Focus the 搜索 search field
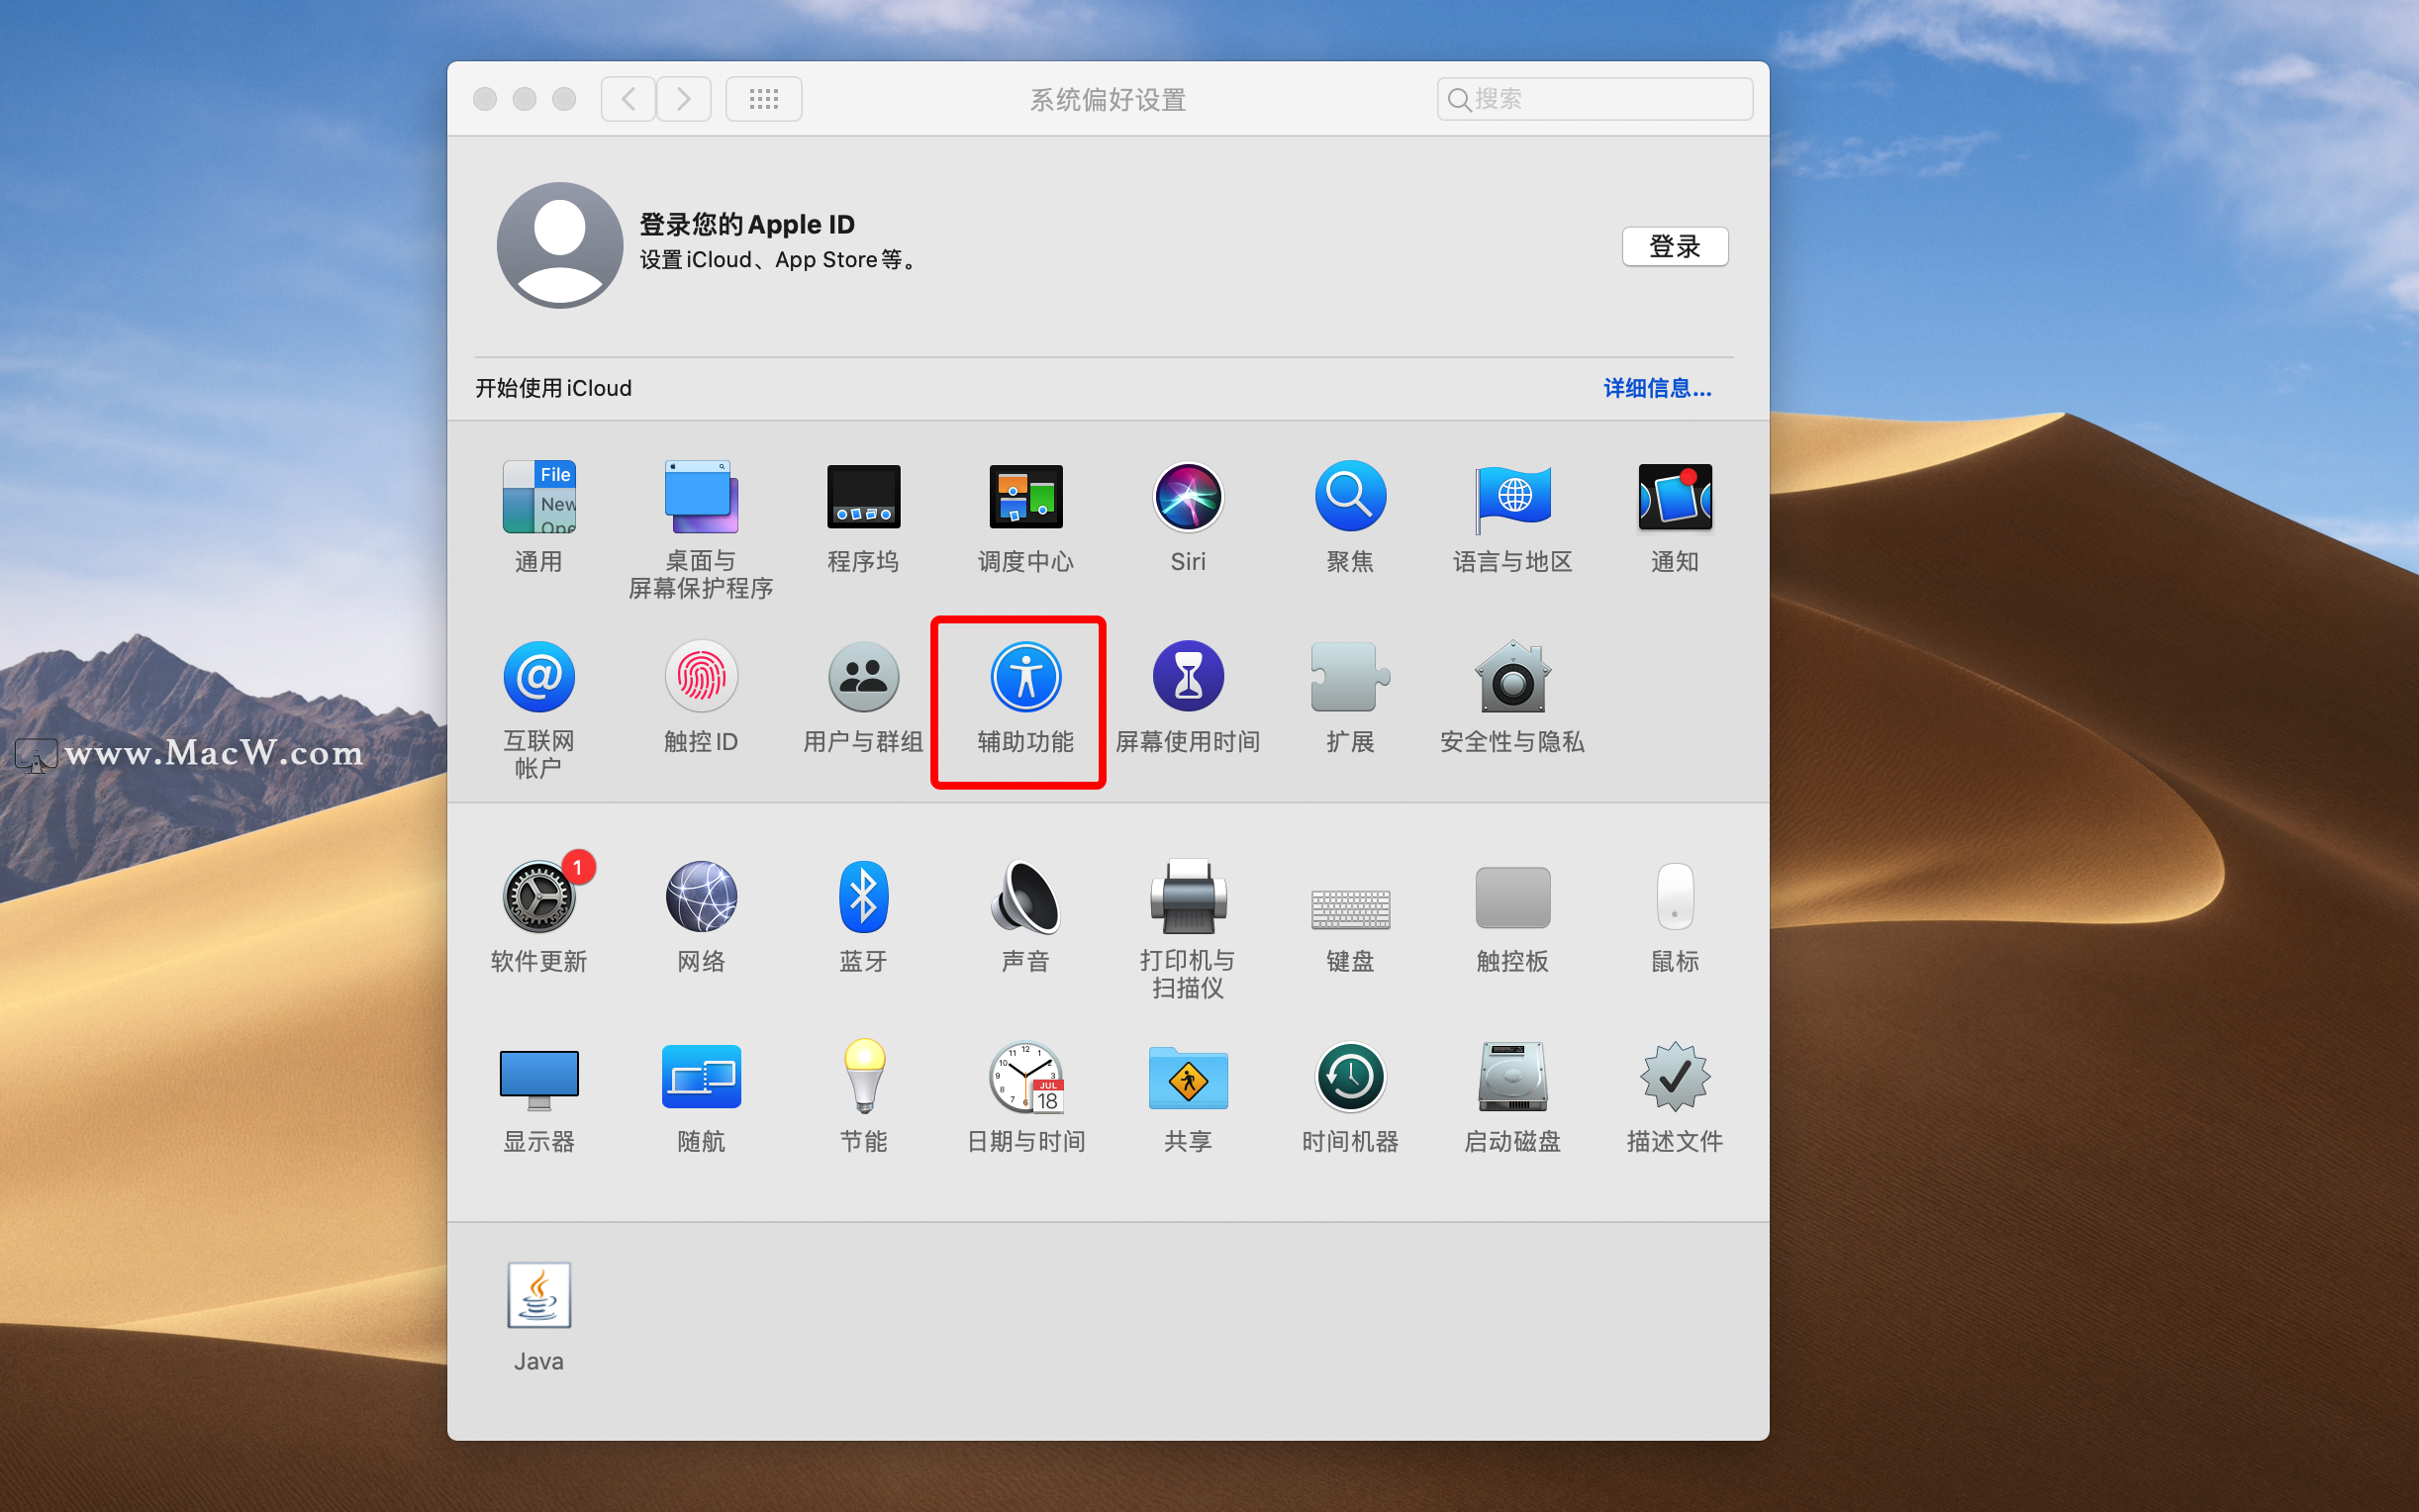 click(1594, 99)
